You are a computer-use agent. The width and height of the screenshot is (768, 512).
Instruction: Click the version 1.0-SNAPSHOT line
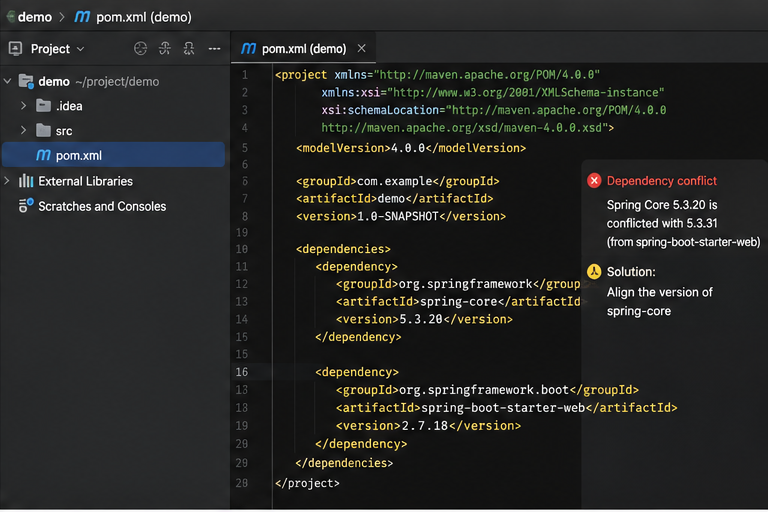pyautogui.click(x=401, y=216)
